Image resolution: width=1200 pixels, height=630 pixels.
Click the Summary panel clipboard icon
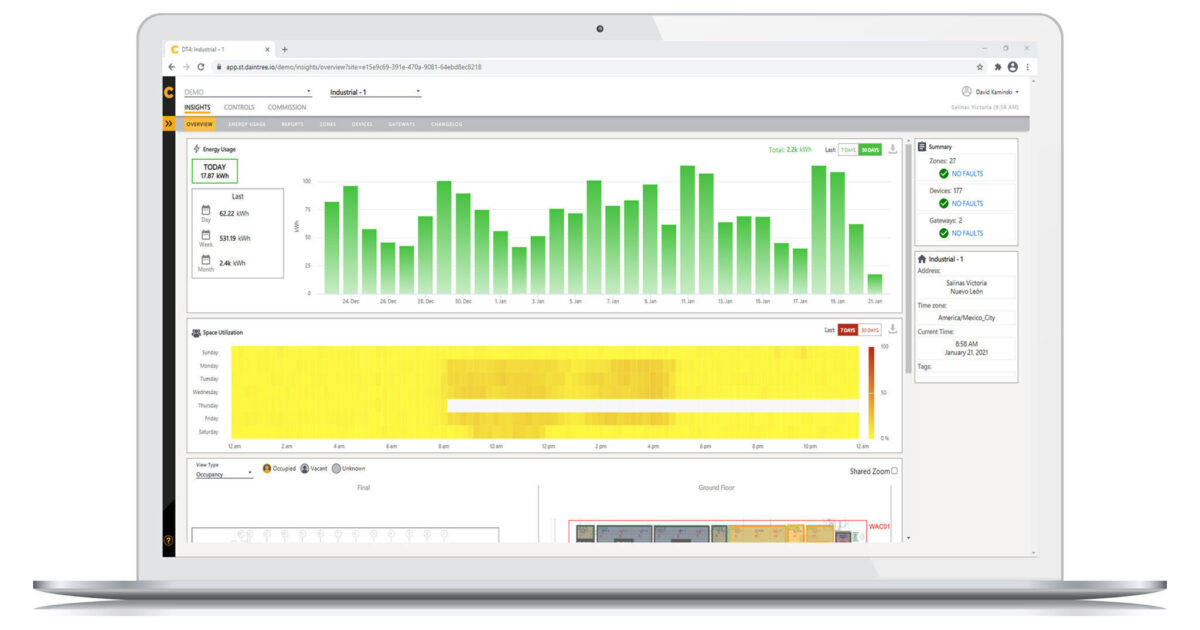pyautogui.click(x=921, y=146)
